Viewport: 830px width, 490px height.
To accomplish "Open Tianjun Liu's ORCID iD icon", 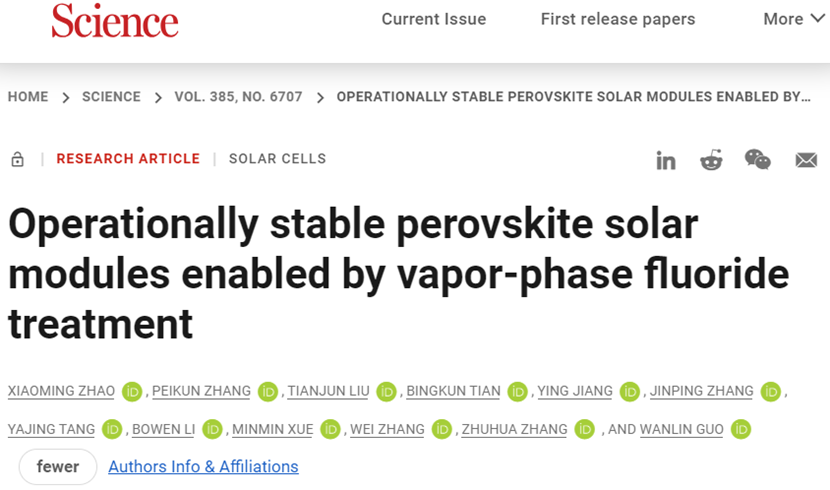I will coord(386,392).
